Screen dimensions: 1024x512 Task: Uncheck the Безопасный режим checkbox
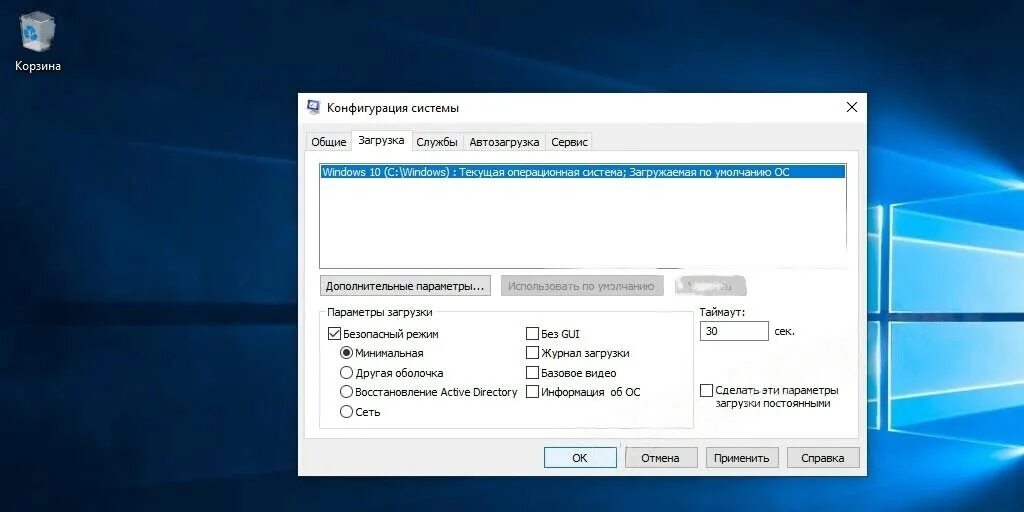point(334,334)
